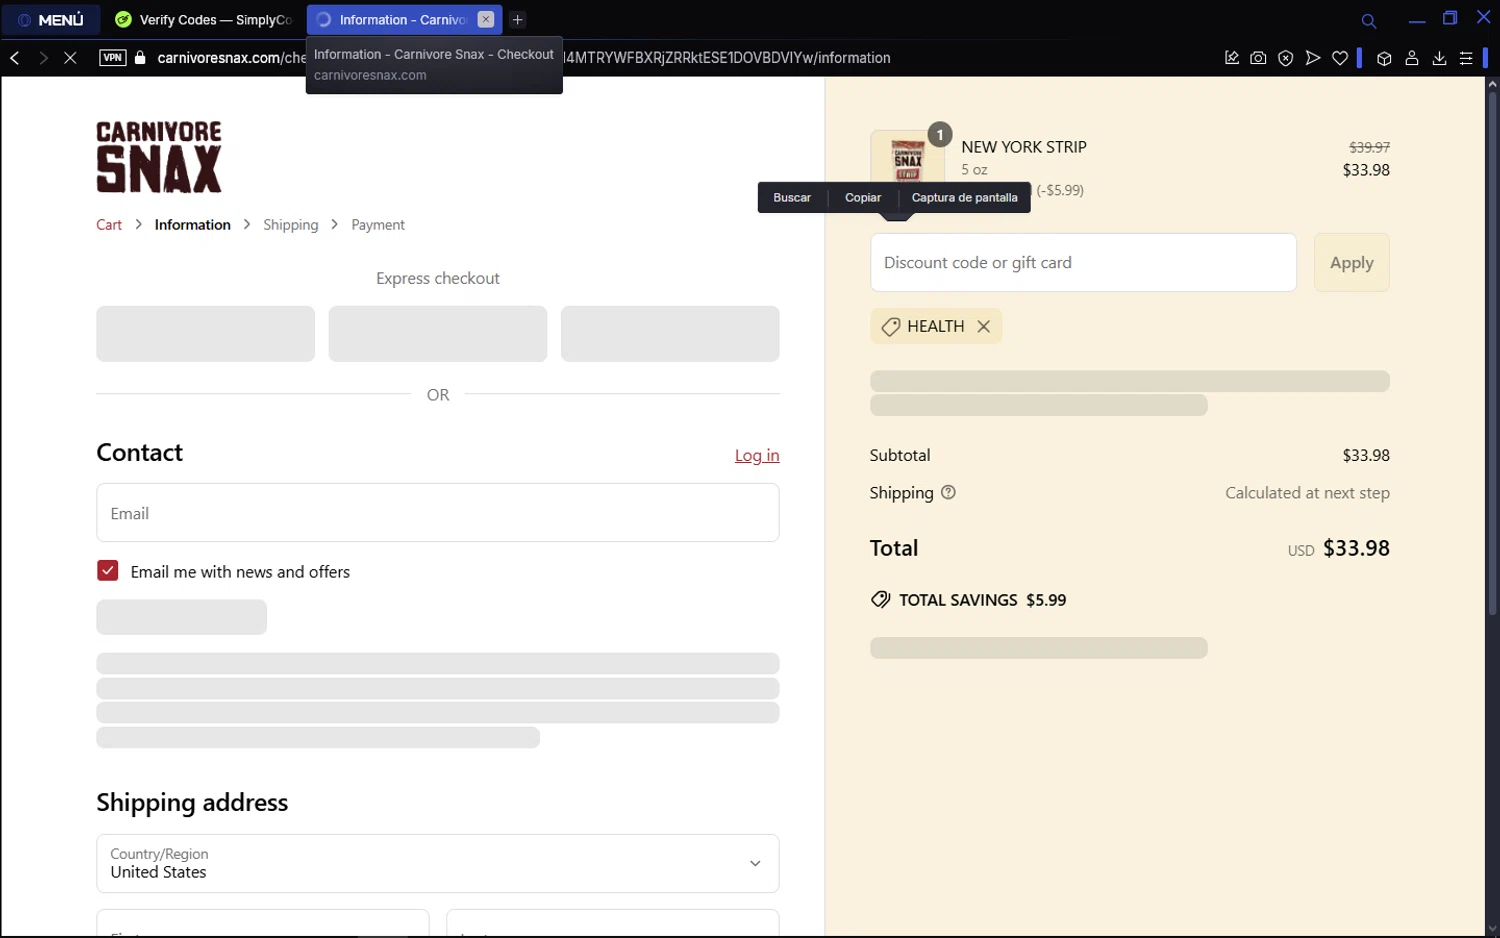Viewport: 1500px width, 938px height.
Task: Click the scrollbar up arrow
Action: (x=1492, y=85)
